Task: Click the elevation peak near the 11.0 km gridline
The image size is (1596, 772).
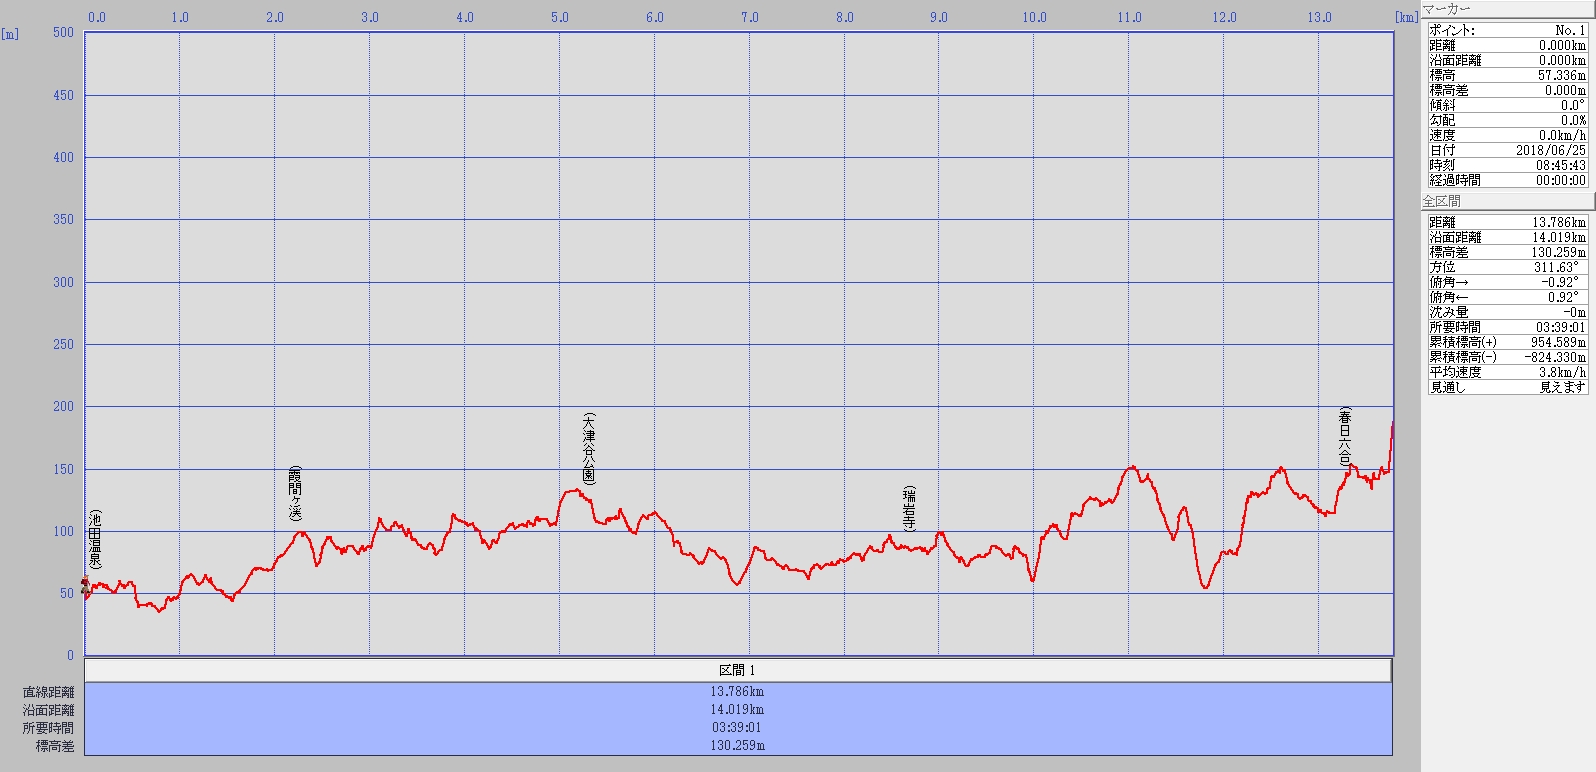Action: (1132, 467)
